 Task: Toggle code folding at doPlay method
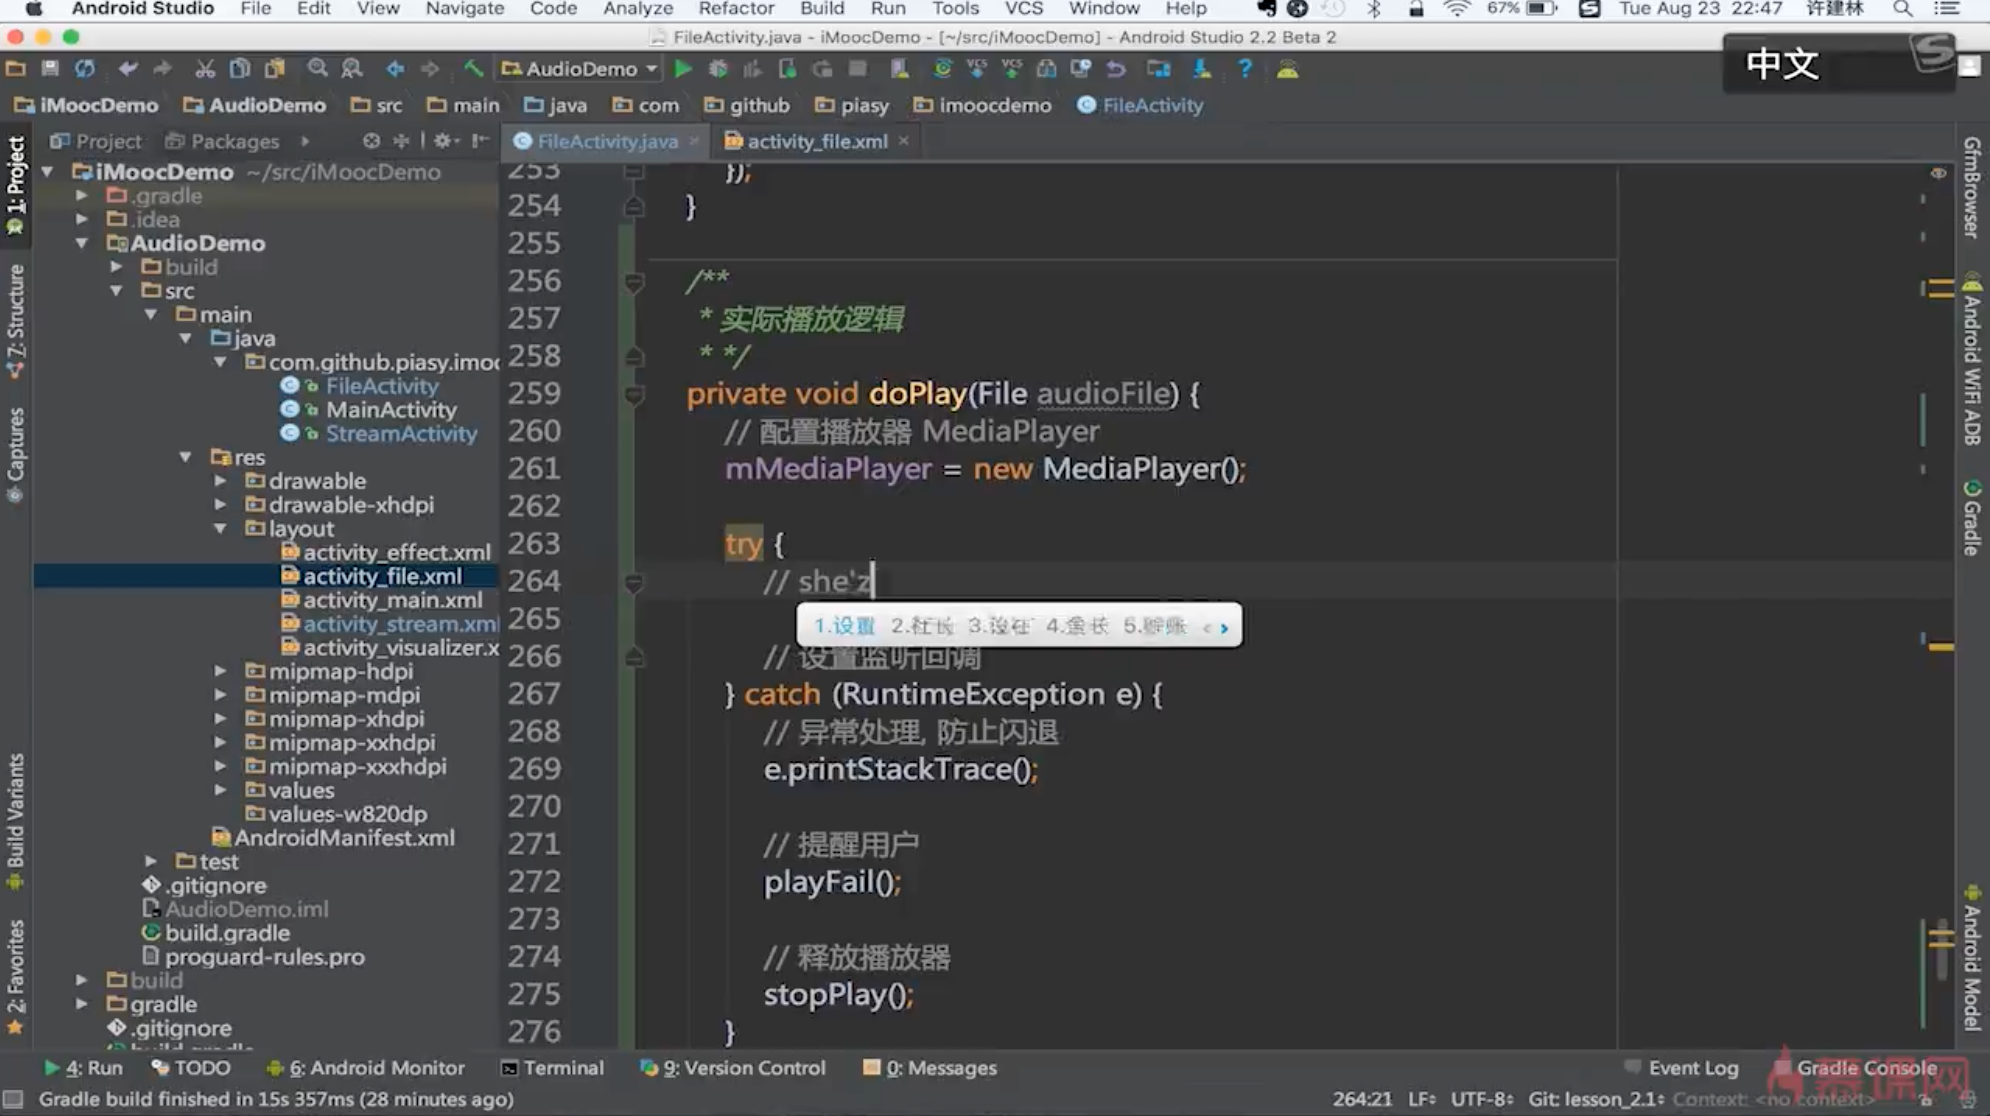point(634,394)
